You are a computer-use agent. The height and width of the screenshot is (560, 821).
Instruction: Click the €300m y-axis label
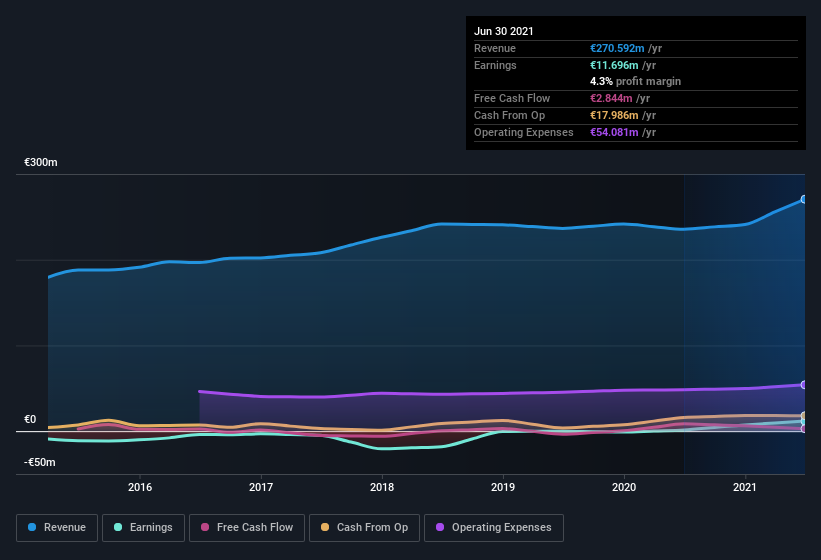(41, 162)
